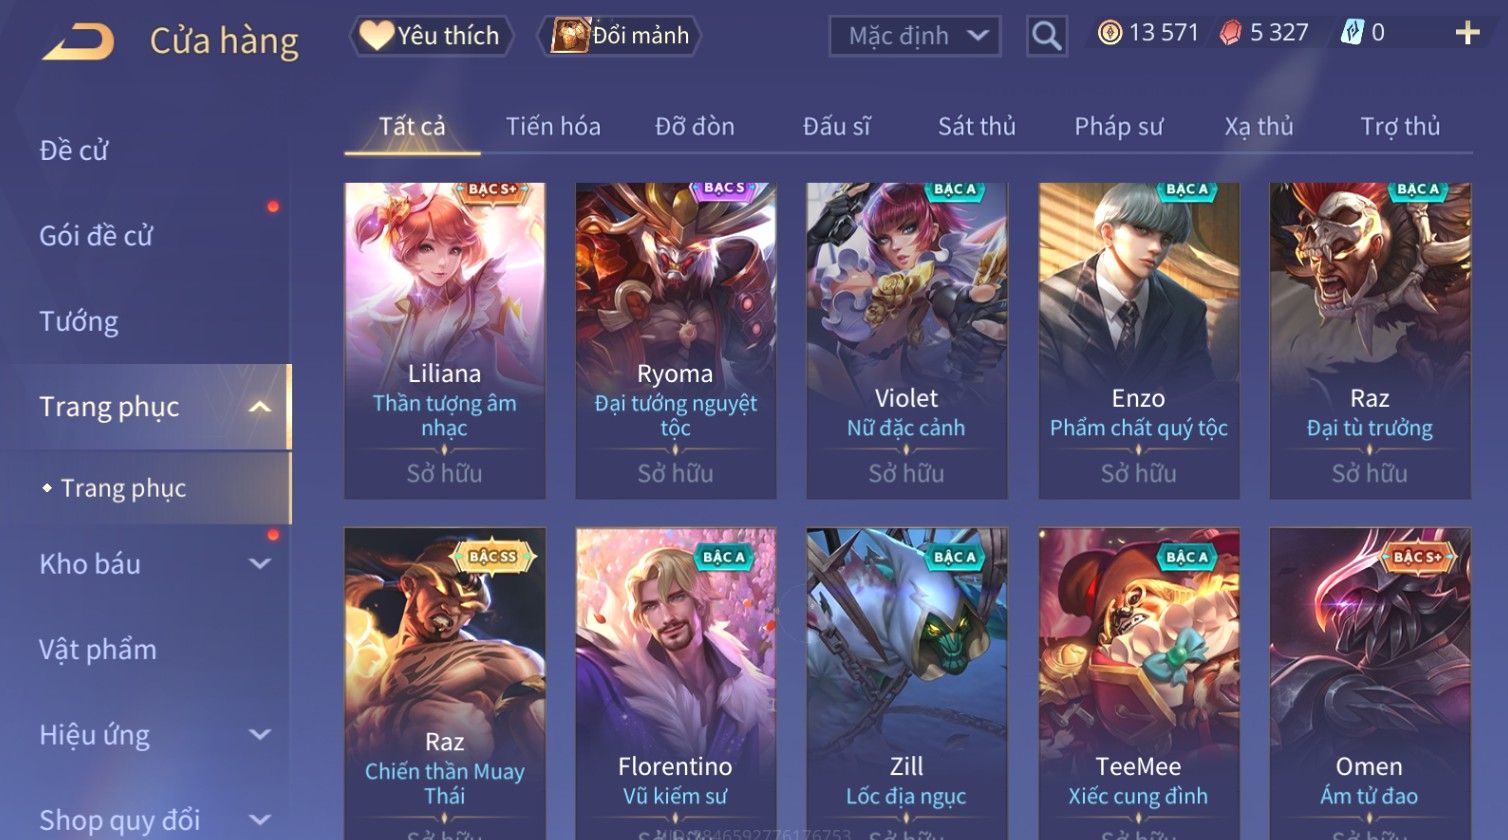Screen dimensions: 1508x840
Task: Open the search magnifier icon
Action: tap(1046, 36)
